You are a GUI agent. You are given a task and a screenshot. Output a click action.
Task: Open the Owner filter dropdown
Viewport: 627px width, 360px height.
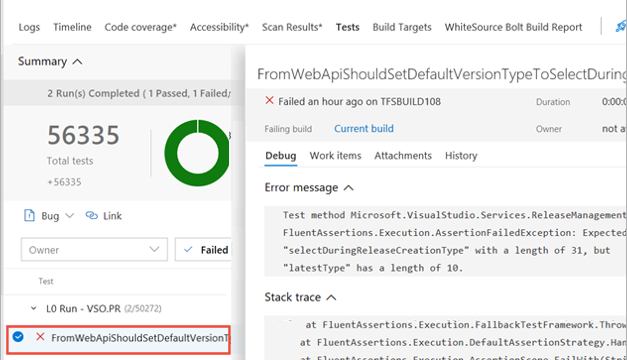[94, 250]
